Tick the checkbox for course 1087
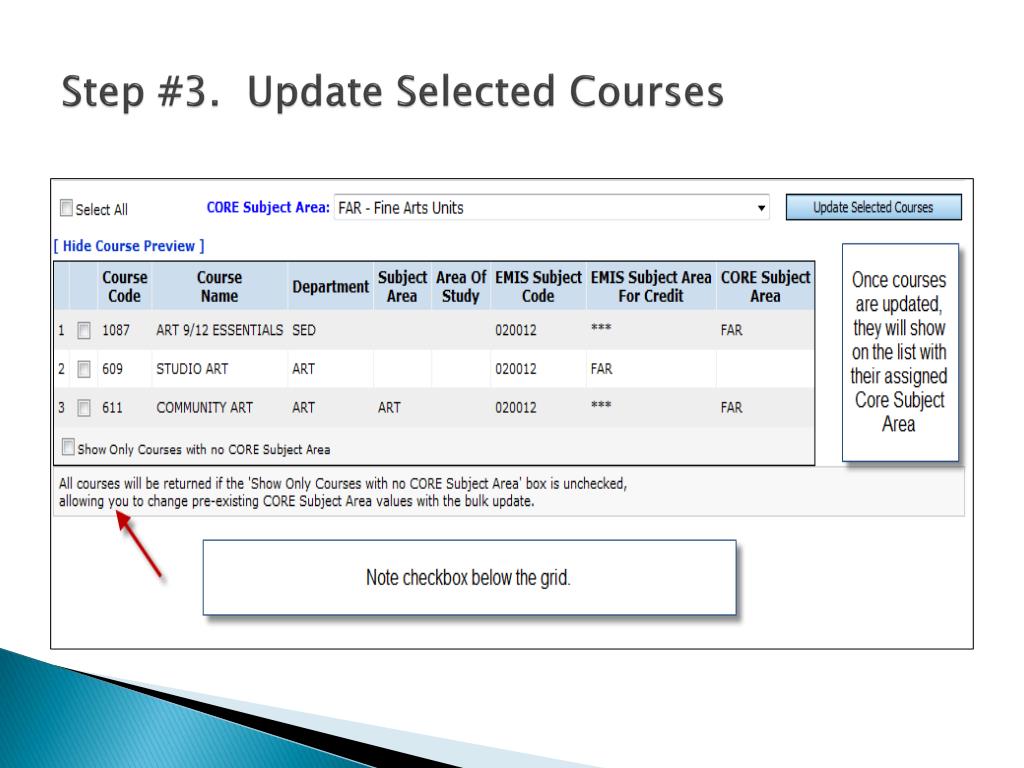This screenshot has width=1024, height=768. 84,330
